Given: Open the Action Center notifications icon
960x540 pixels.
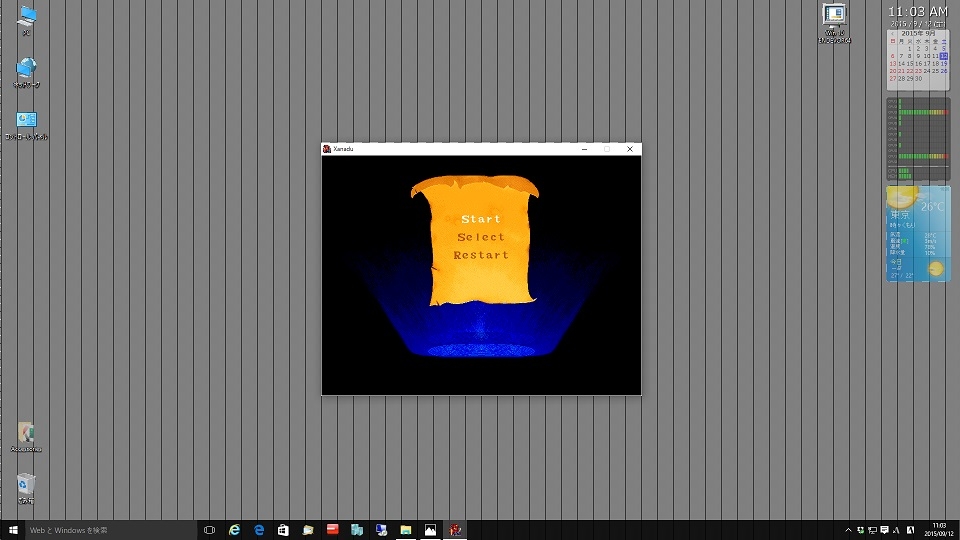Looking at the screenshot, I should [x=885, y=530].
